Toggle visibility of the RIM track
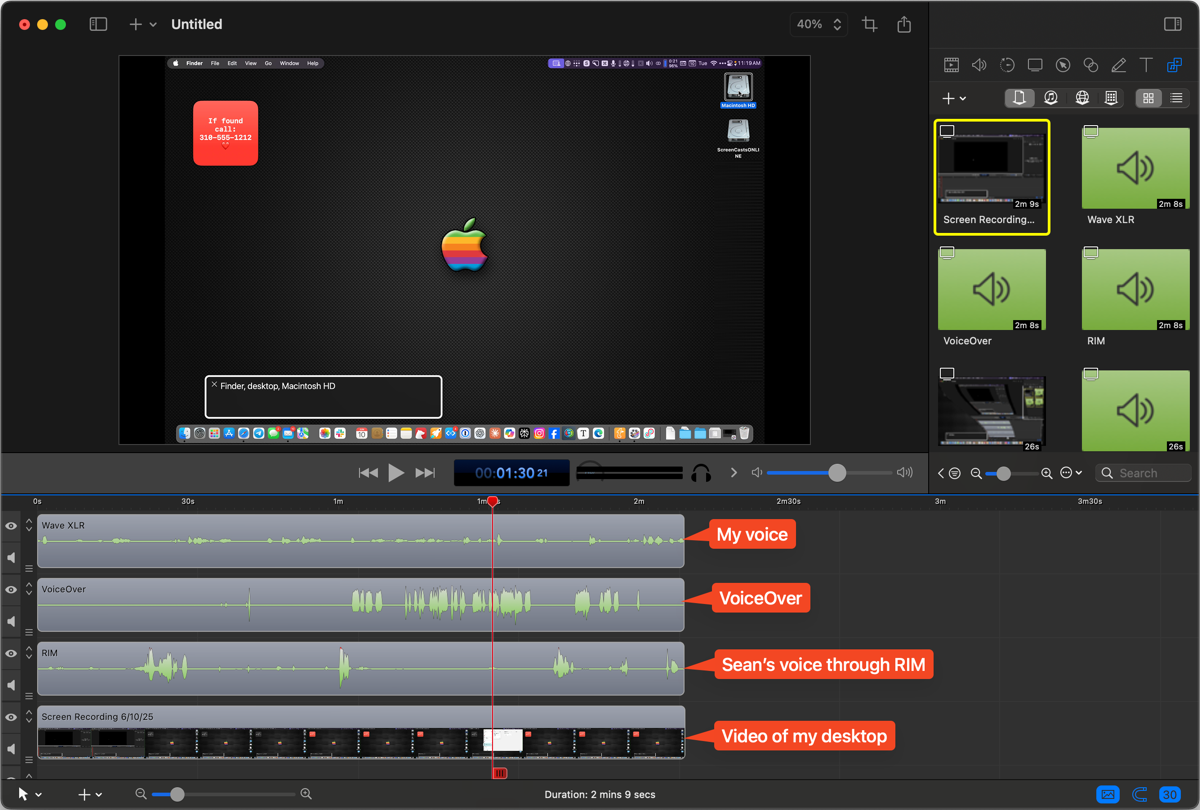 [x=11, y=654]
